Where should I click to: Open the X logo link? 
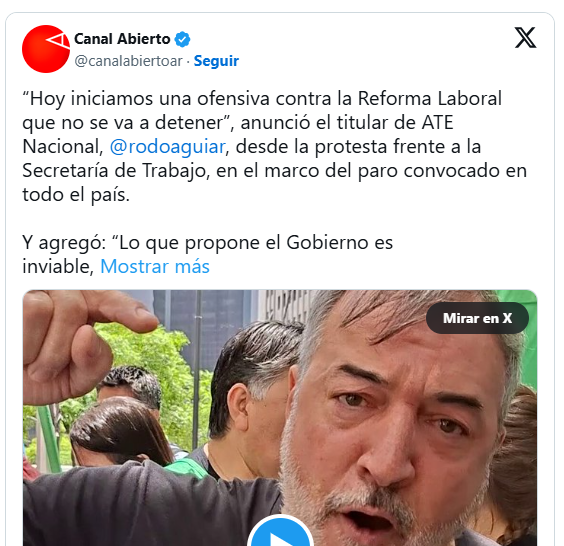[525, 37]
